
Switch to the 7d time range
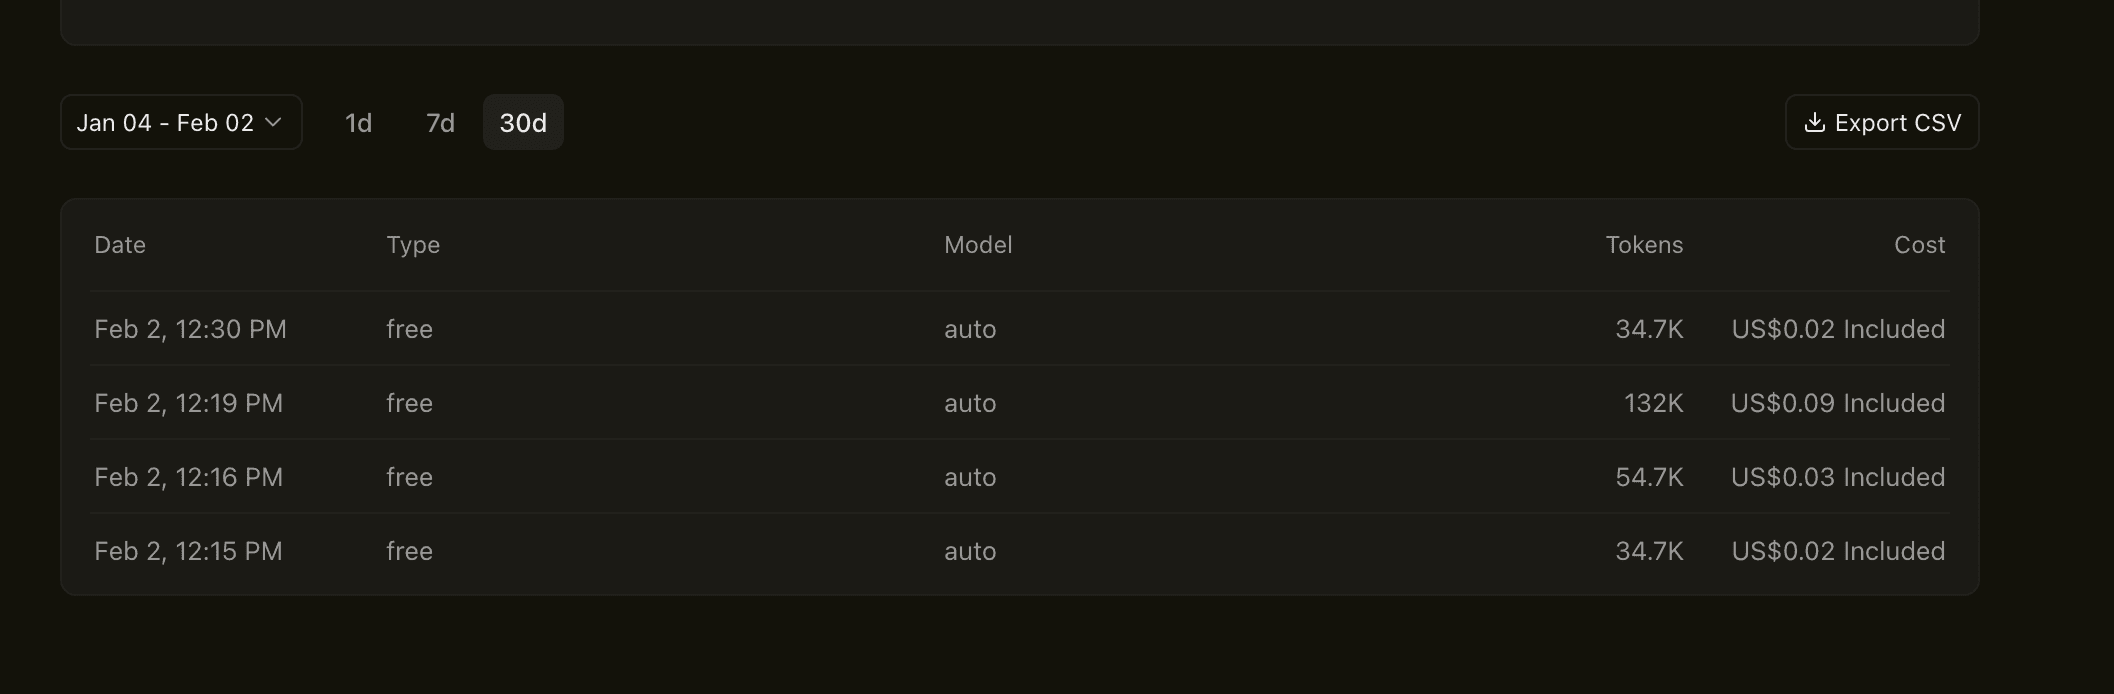[x=440, y=123]
